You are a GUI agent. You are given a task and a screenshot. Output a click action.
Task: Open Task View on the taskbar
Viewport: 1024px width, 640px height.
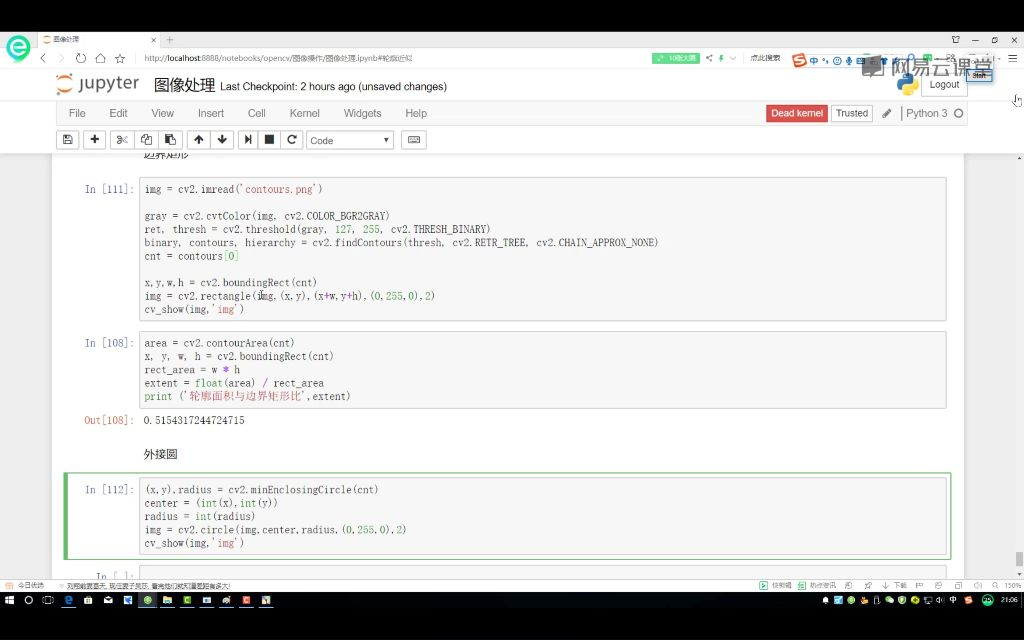pos(48,600)
